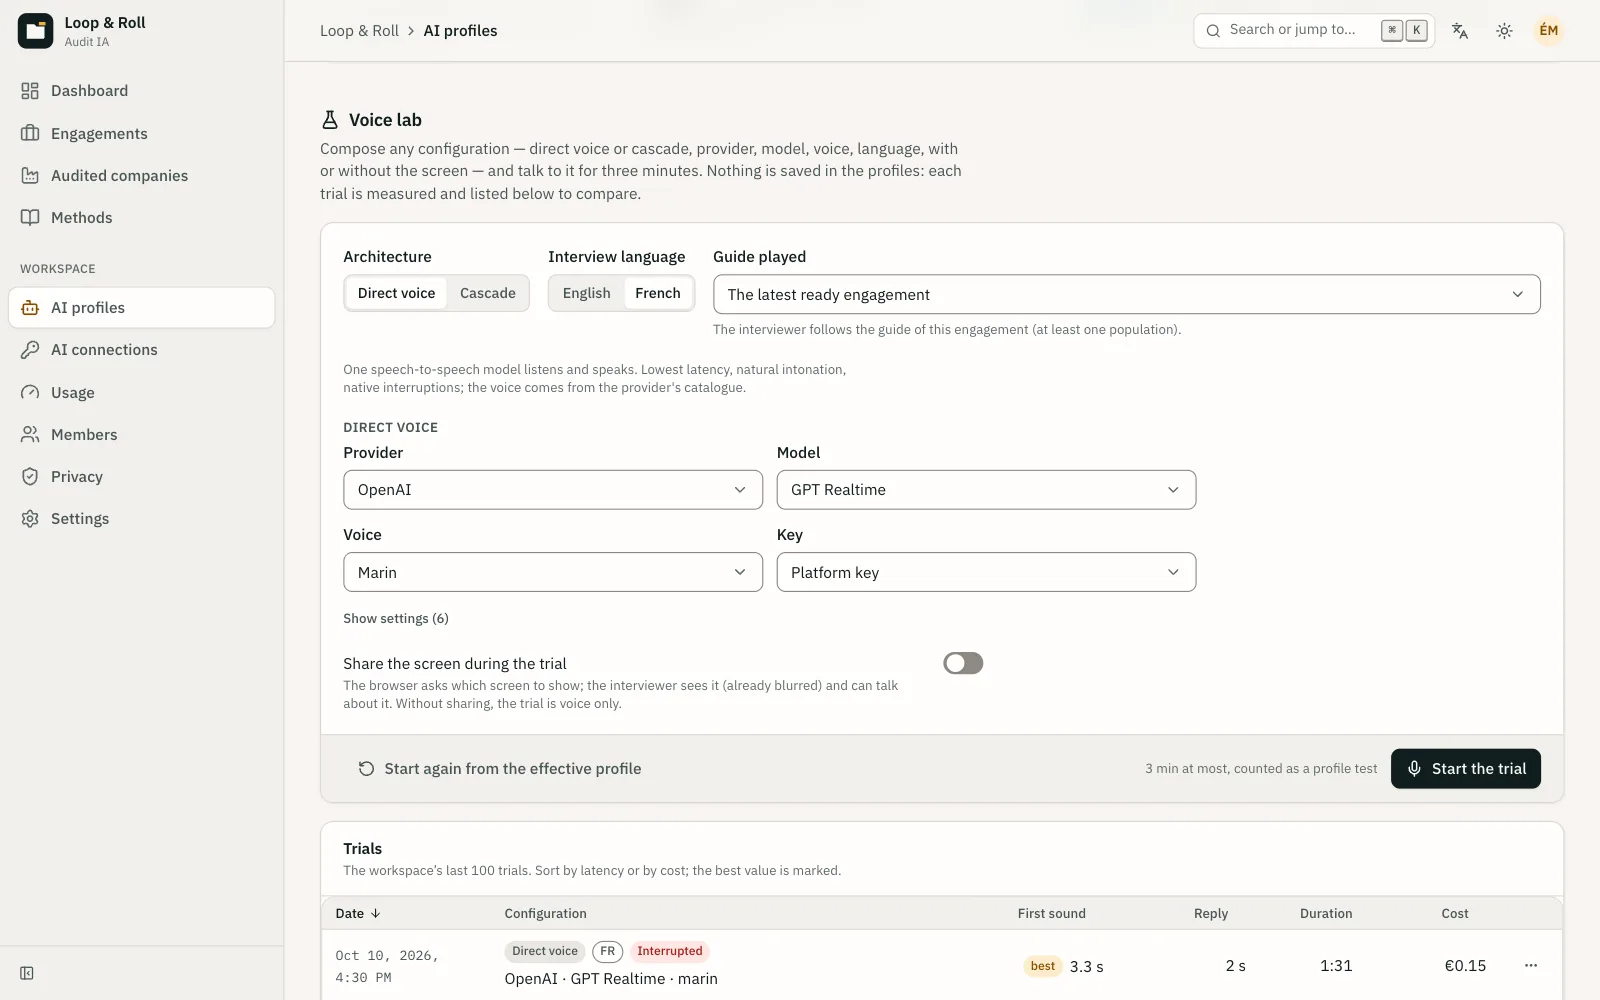Click the Dashboard grid icon
The image size is (1600, 1000).
point(30,91)
